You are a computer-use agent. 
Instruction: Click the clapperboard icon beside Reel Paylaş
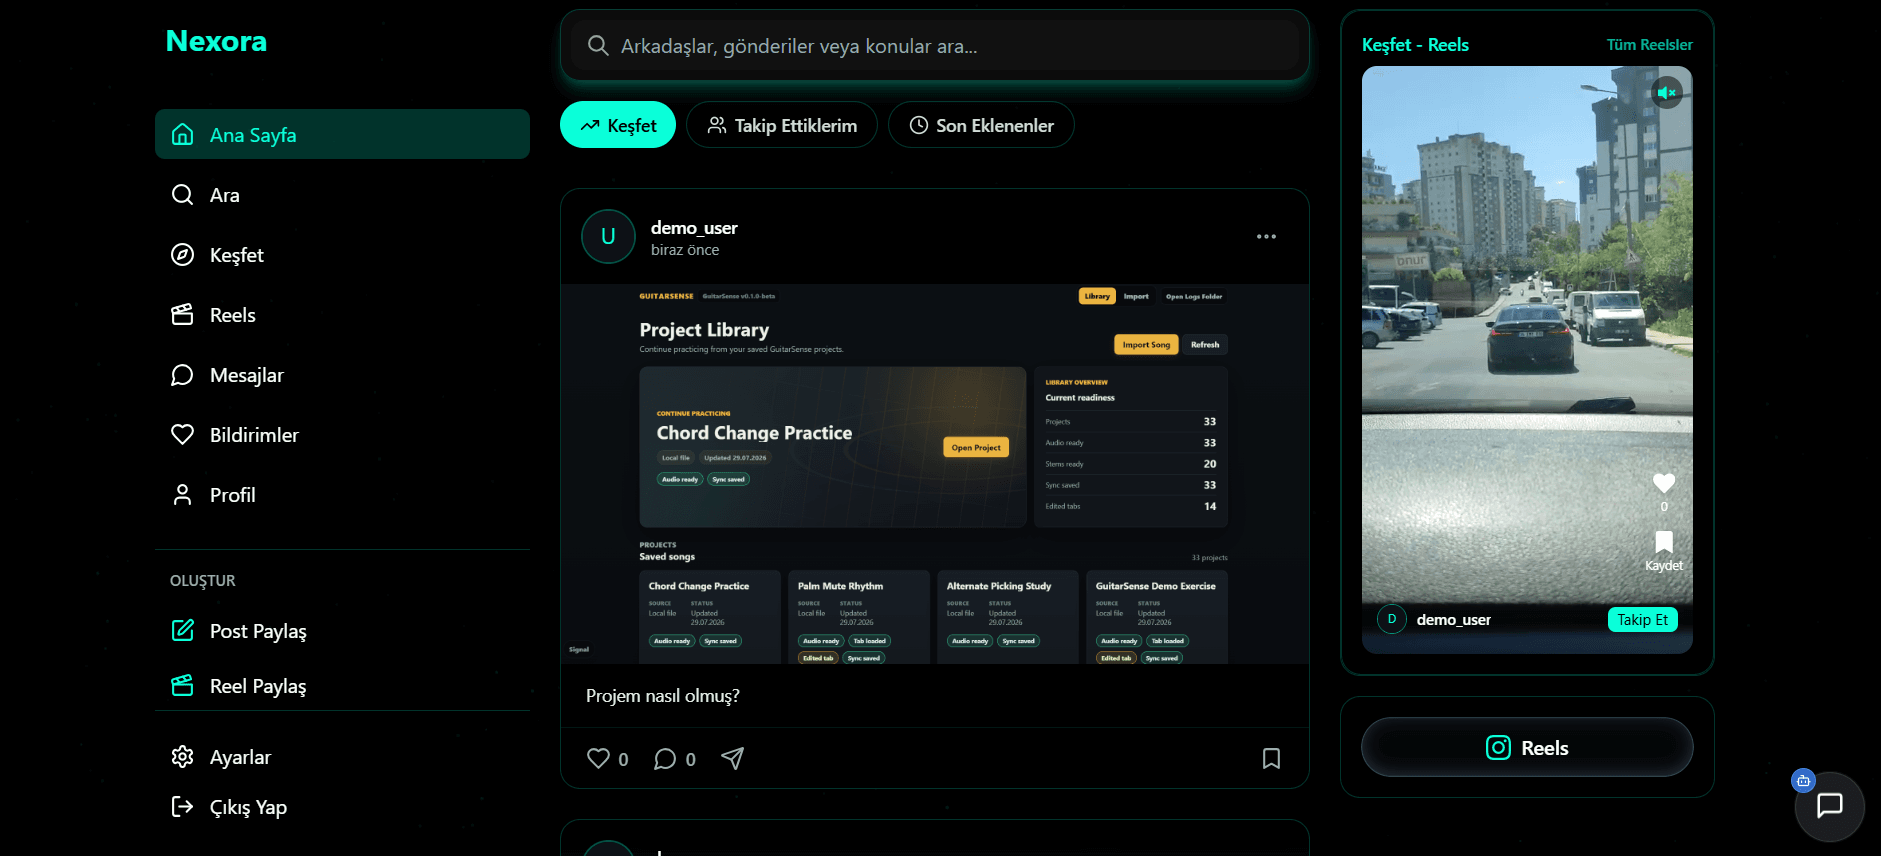click(x=182, y=685)
